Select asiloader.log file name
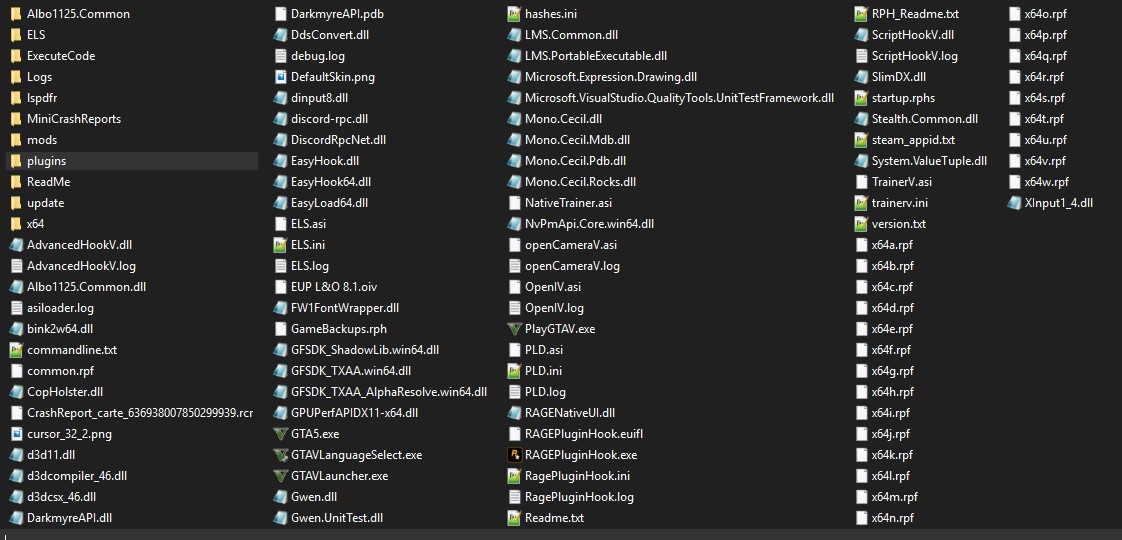Image resolution: width=1122 pixels, height=540 pixels. click(x=60, y=308)
